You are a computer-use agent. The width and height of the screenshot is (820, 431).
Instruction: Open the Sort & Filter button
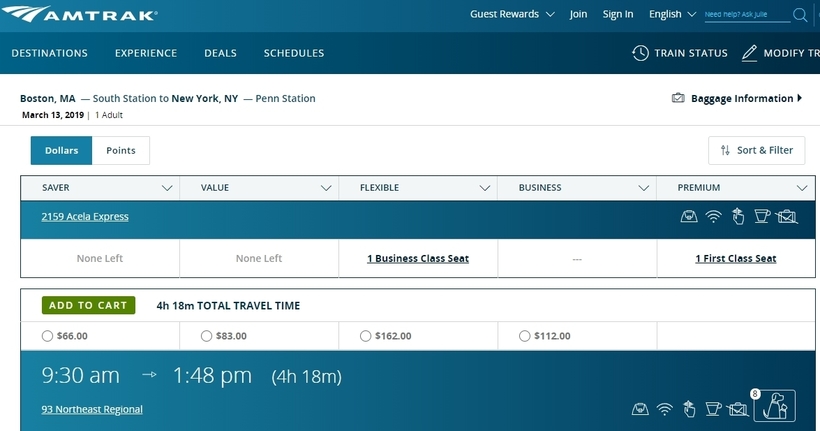[x=756, y=151]
